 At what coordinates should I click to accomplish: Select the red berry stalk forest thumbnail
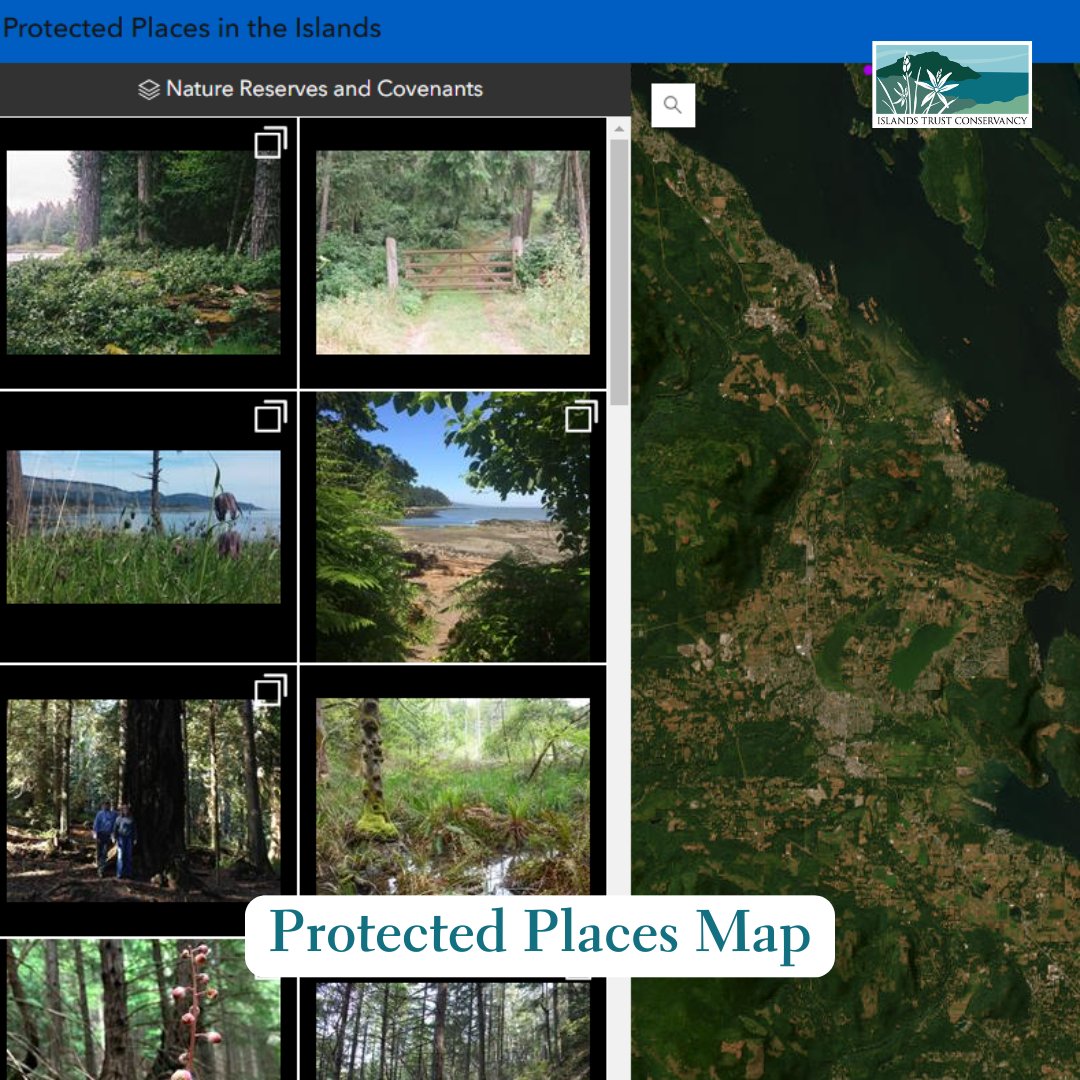click(x=143, y=1010)
